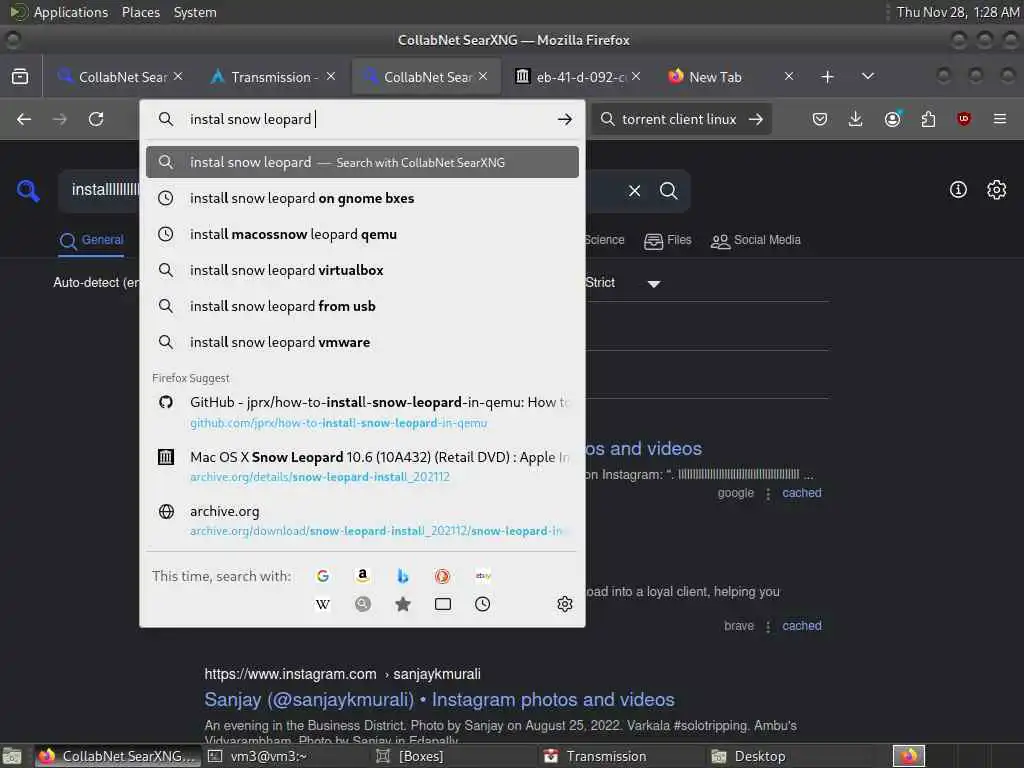Open the extensions puzzle icon
The image size is (1024, 768).
(928, 119)
